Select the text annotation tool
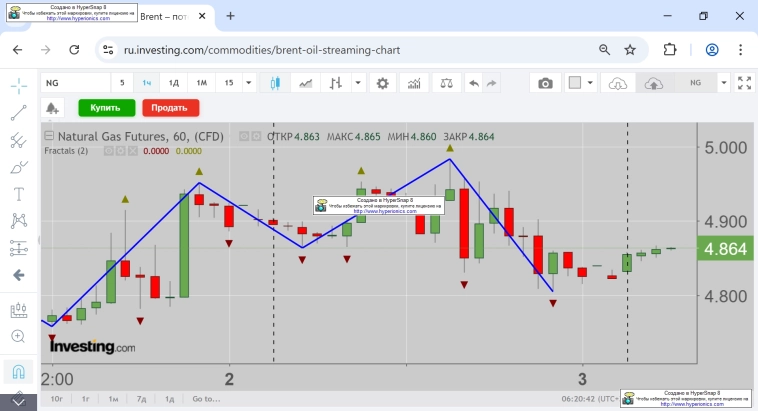Viewport: 758px width, 411px height. click(x=18, y=194)
